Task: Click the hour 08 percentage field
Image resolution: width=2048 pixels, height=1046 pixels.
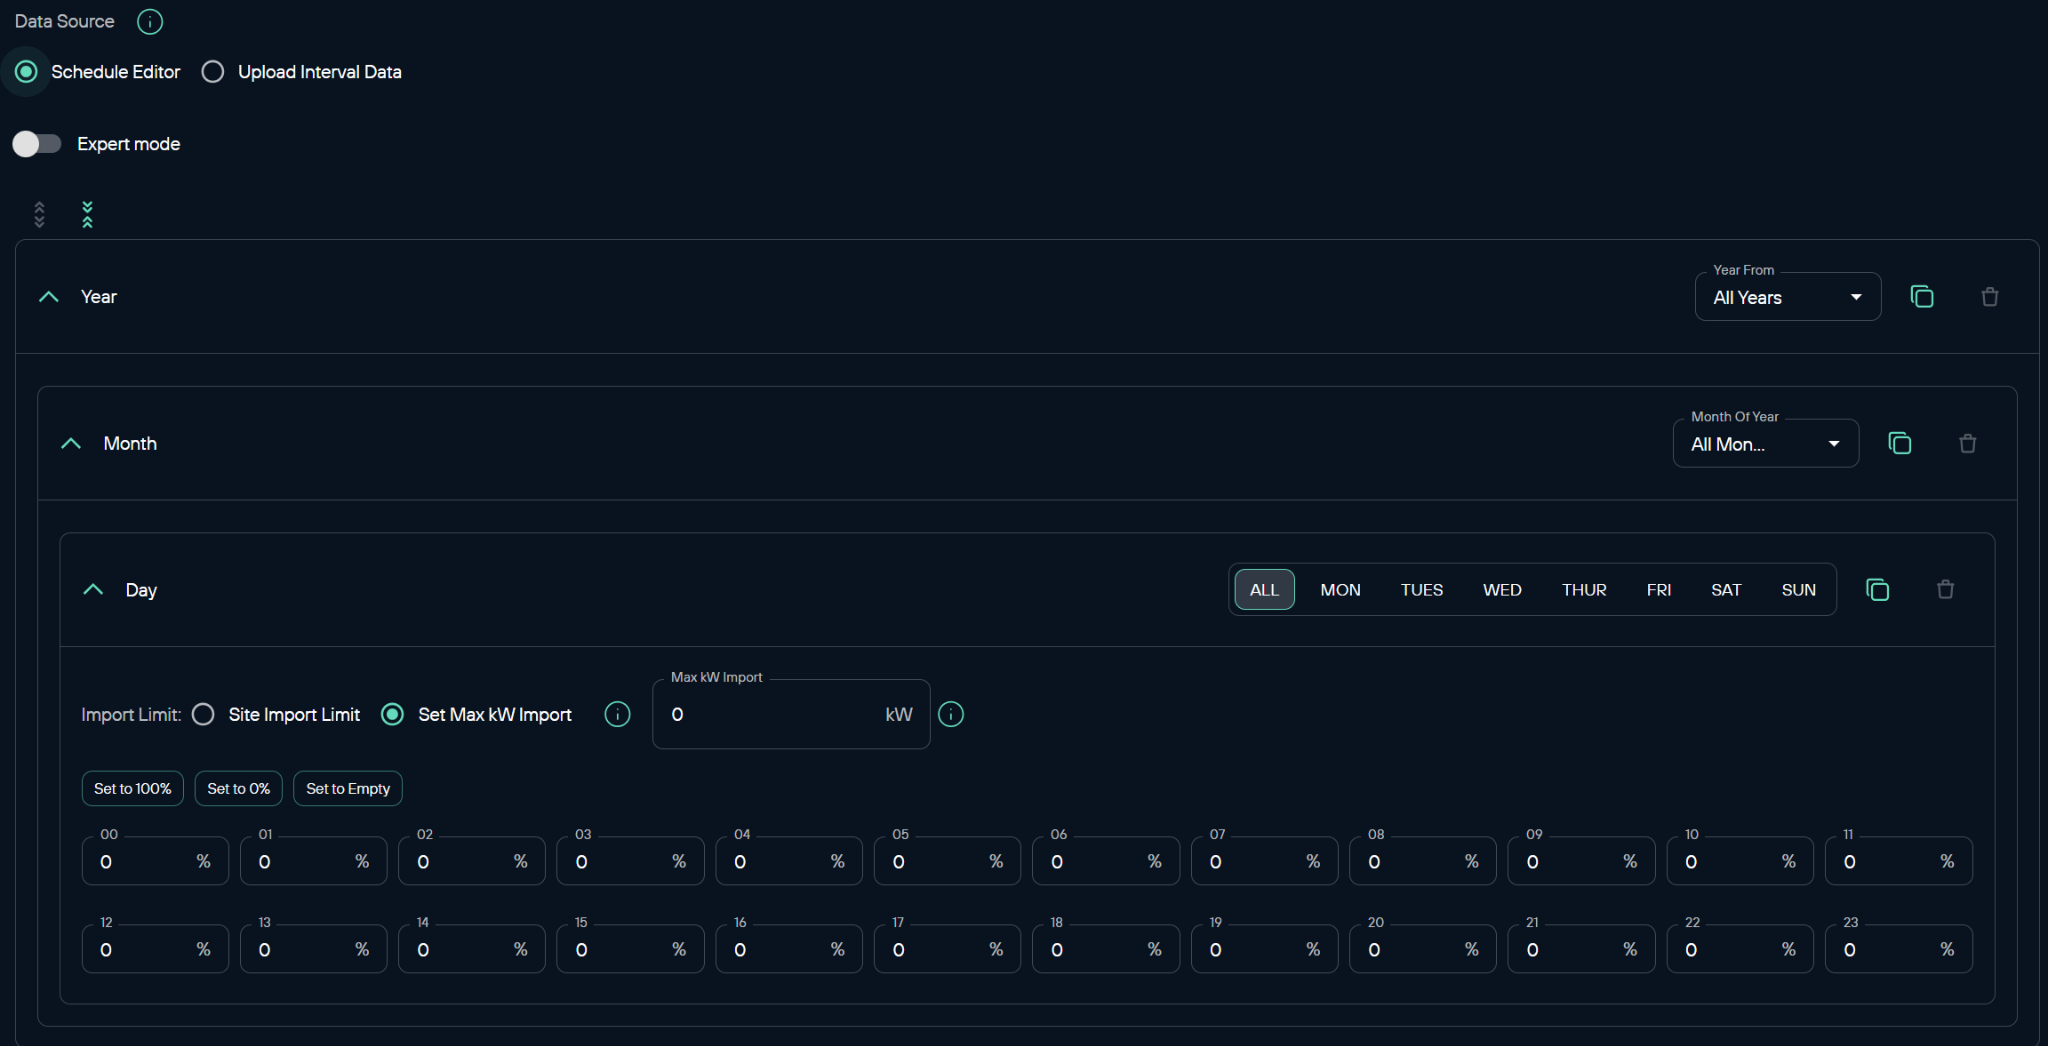Action: point(1423,861)
